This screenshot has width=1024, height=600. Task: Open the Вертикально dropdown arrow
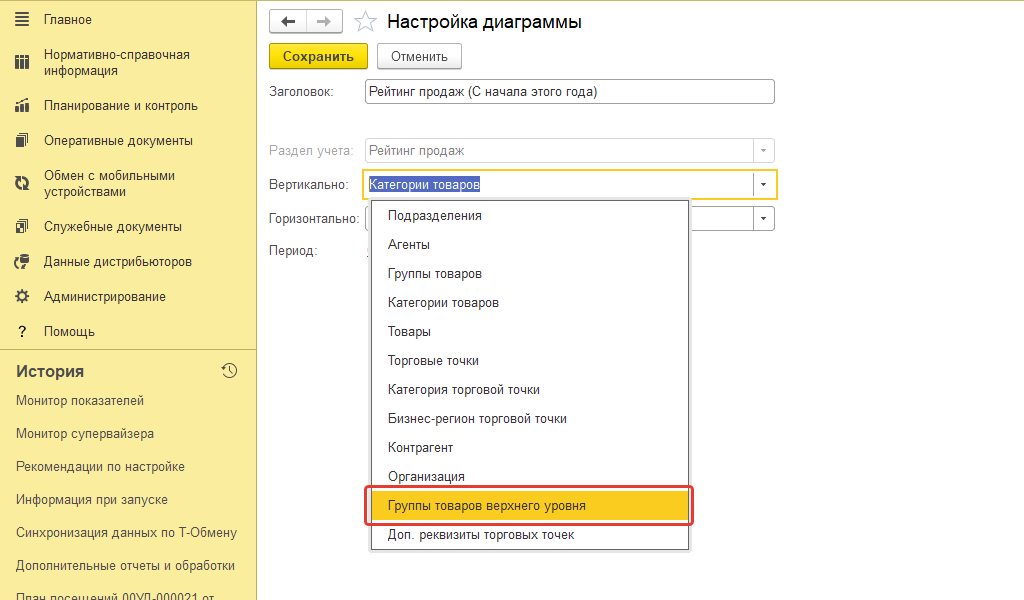pyautogui.click(x=763, y=185)
